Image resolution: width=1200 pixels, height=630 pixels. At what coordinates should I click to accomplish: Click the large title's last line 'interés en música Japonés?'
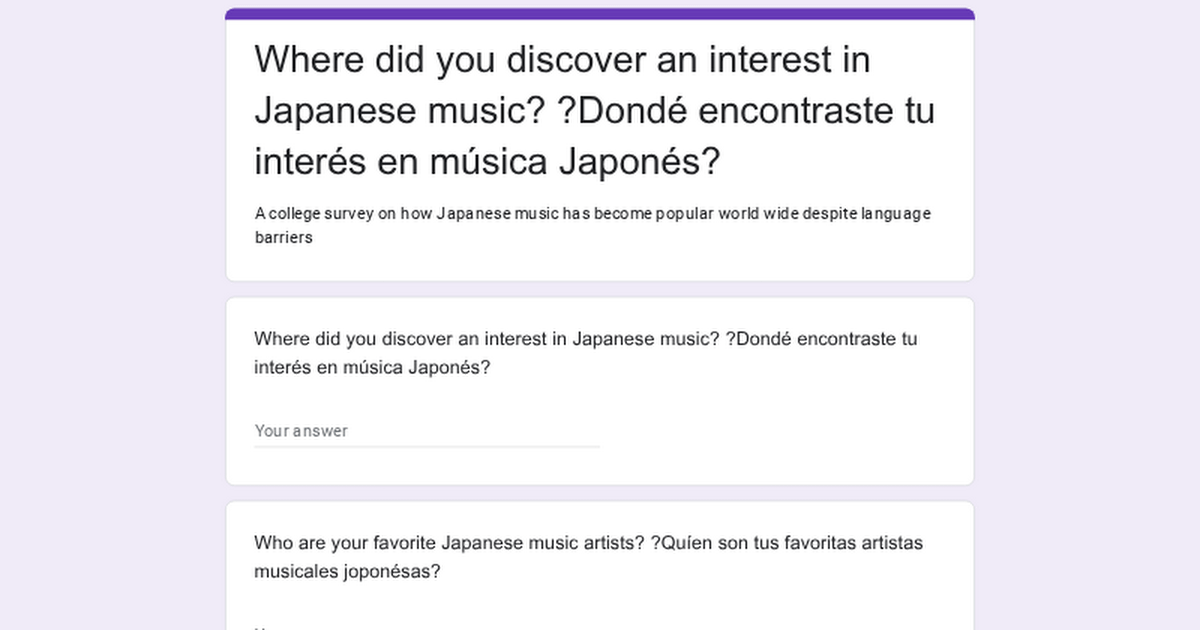[486, 160]
